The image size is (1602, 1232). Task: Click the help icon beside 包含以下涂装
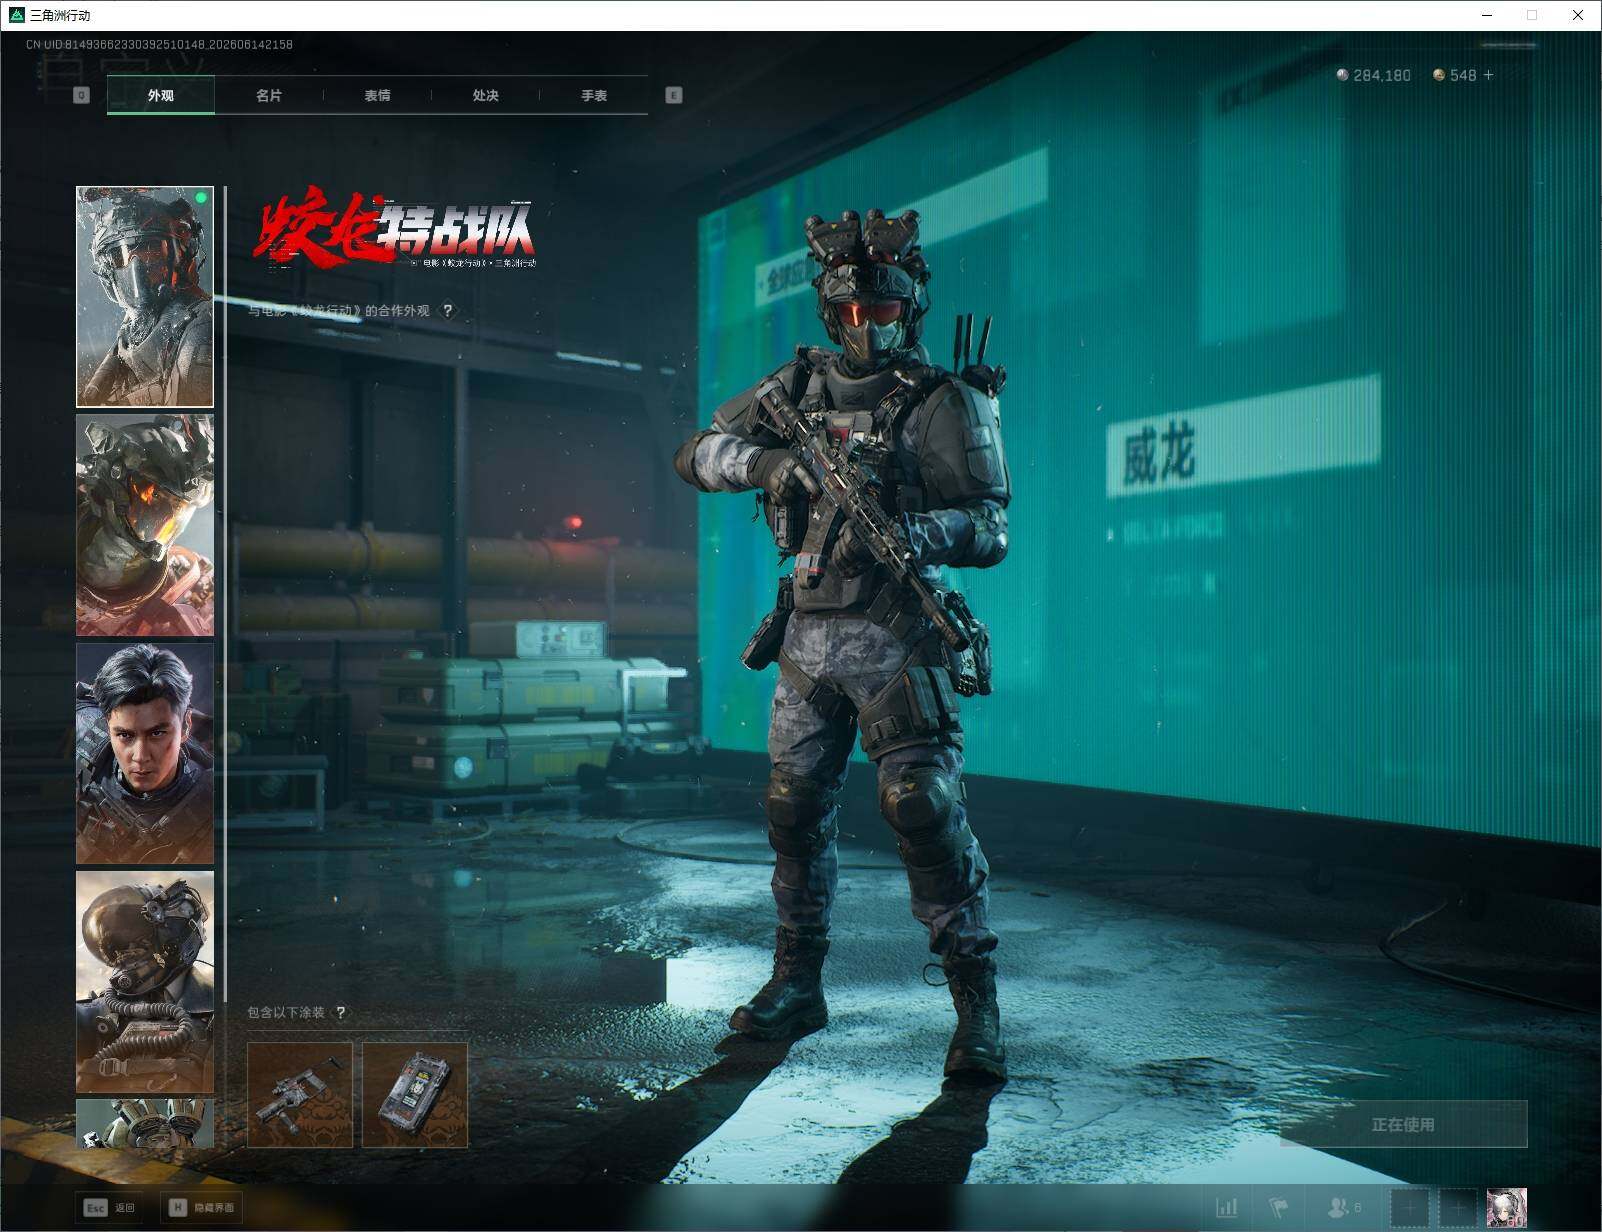coord(341,1012)
